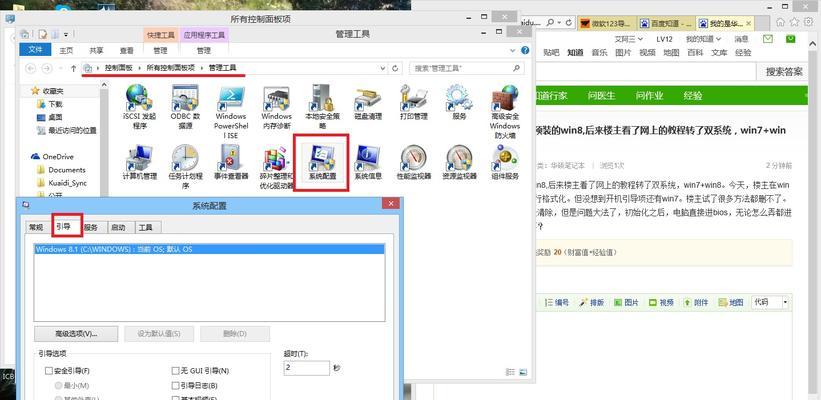Open 性能监视器 icon
This screenshot has width=821, height=400.
tap(414, 157)
